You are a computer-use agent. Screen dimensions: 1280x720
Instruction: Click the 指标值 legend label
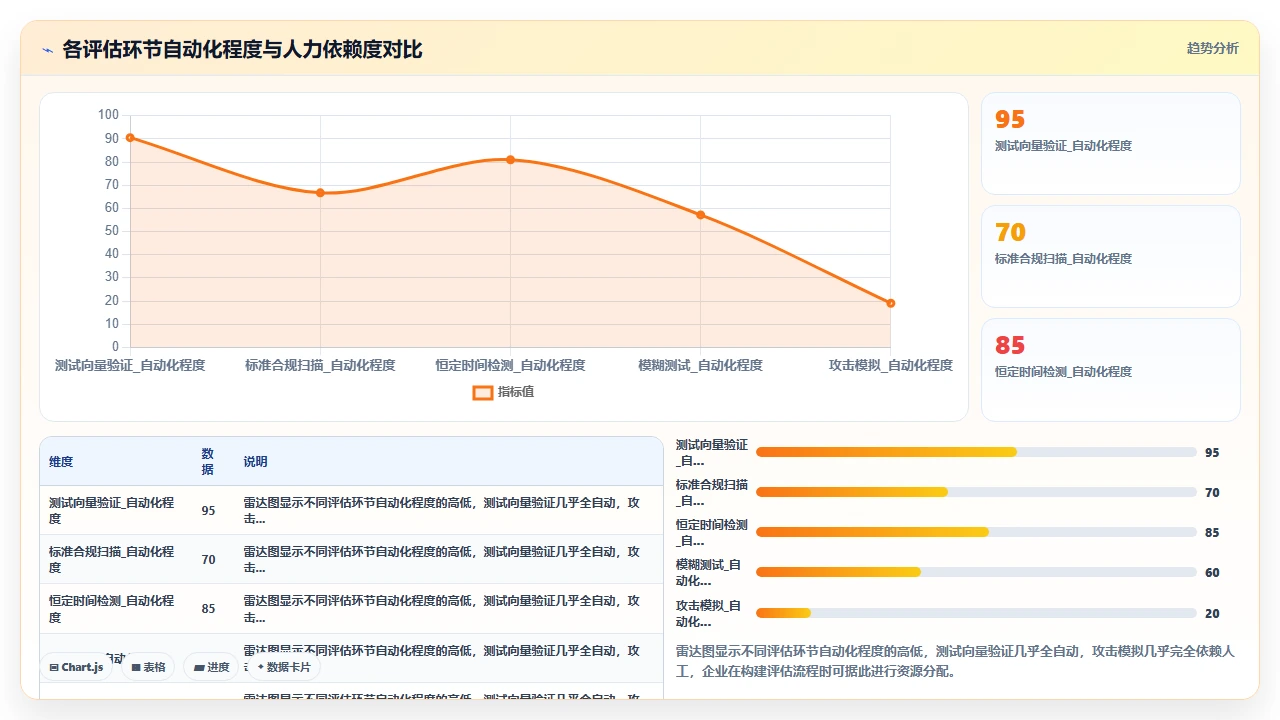tap(516, 392)
